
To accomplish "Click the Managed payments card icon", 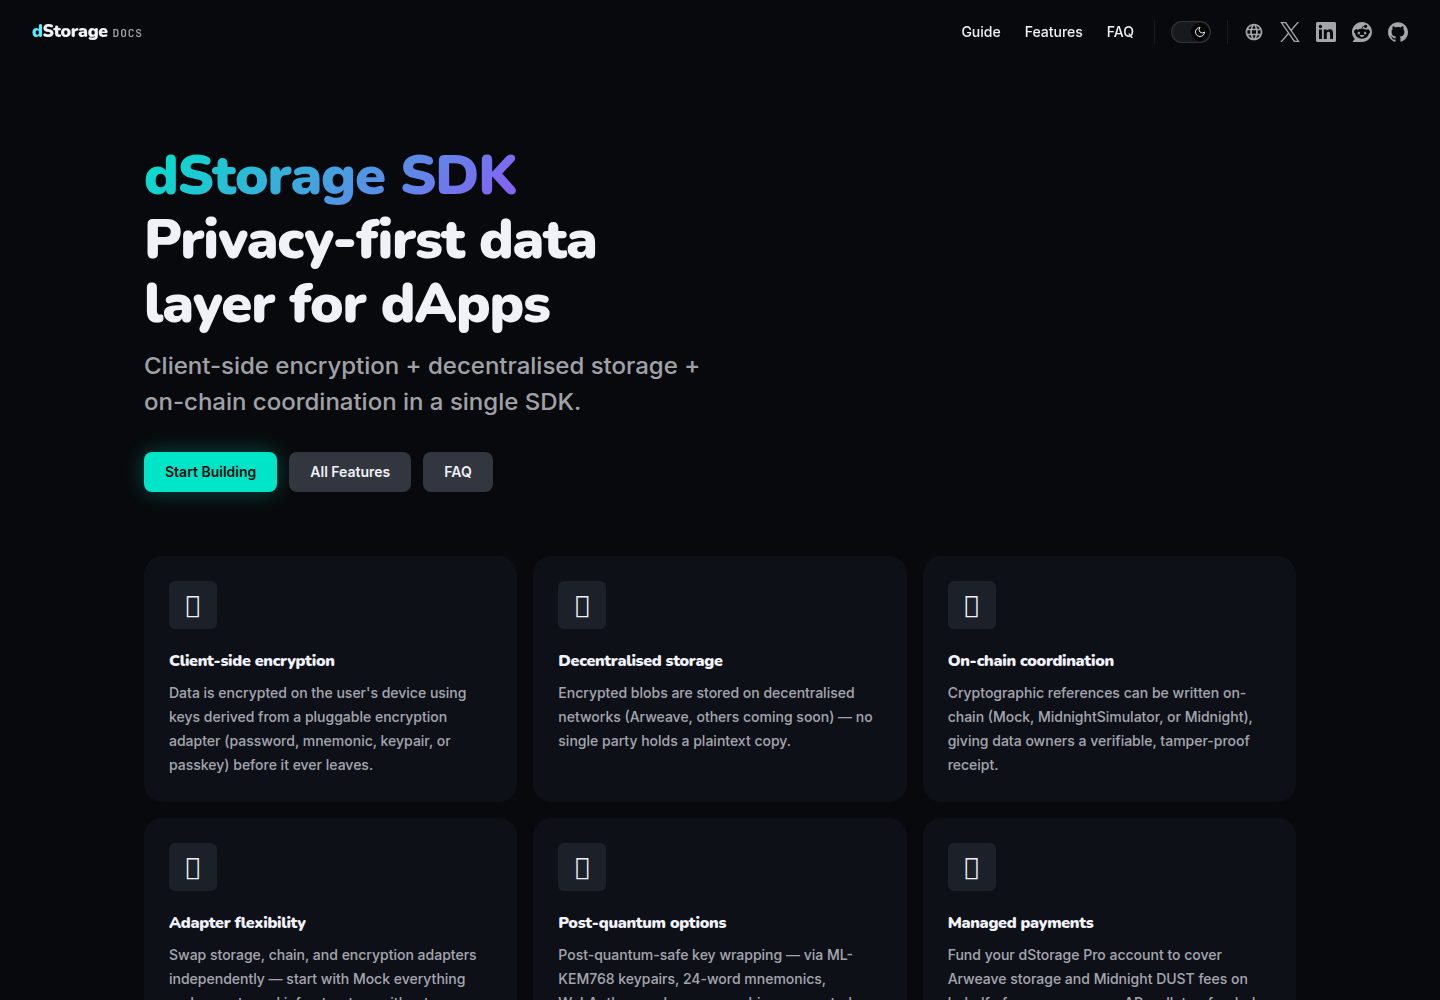I will [x=972, y=867].
